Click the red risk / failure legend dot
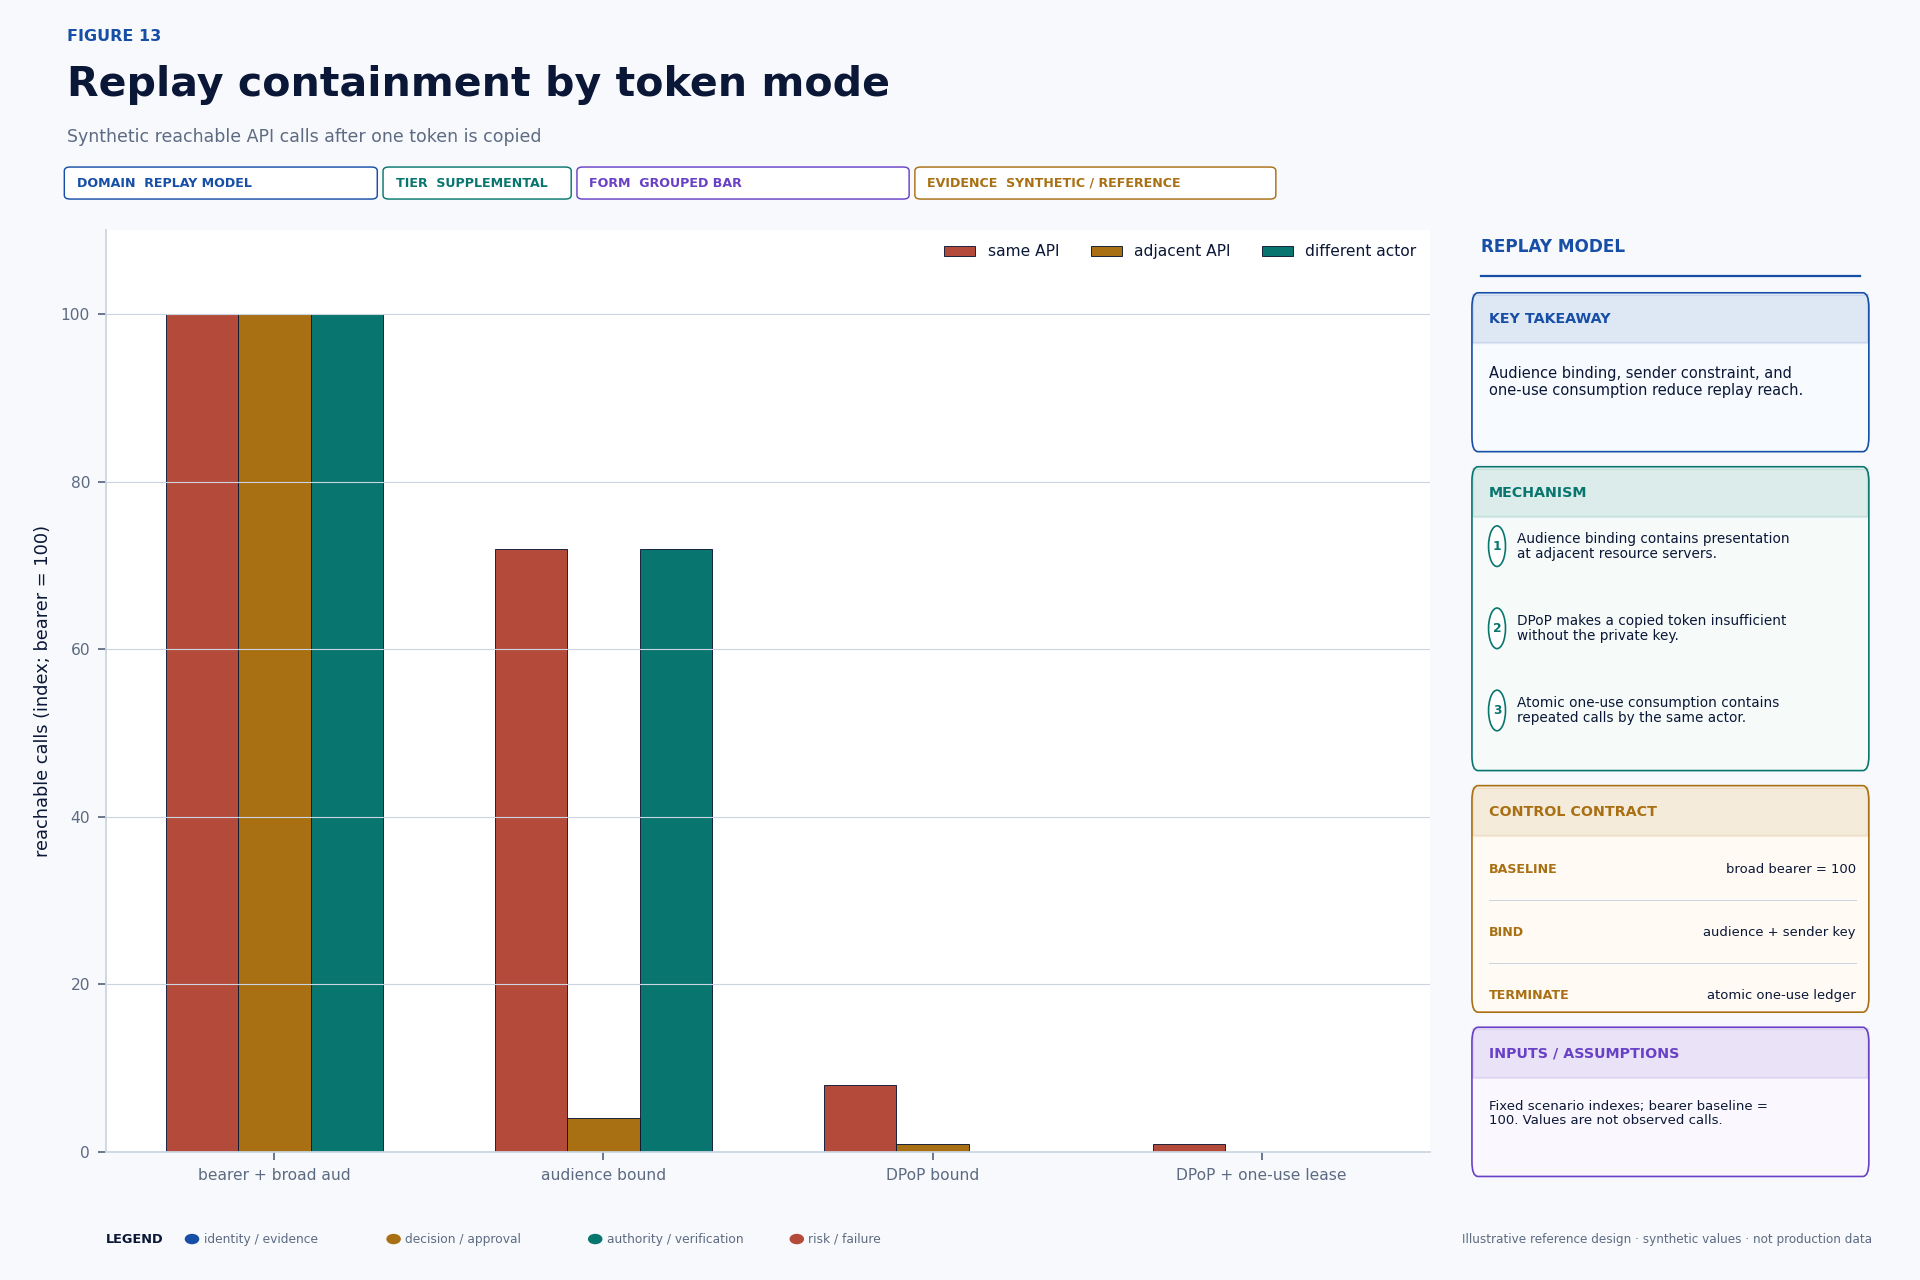The height and width of the screenshot is (1280, 1920). [x=796, y=1239]
